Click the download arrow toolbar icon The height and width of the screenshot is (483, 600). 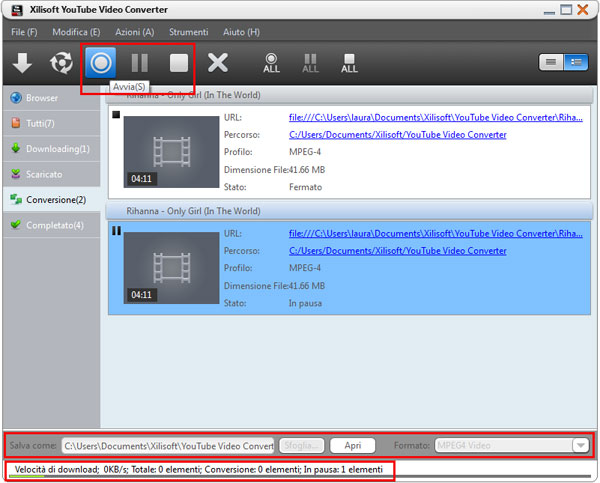tap(22, 62)
